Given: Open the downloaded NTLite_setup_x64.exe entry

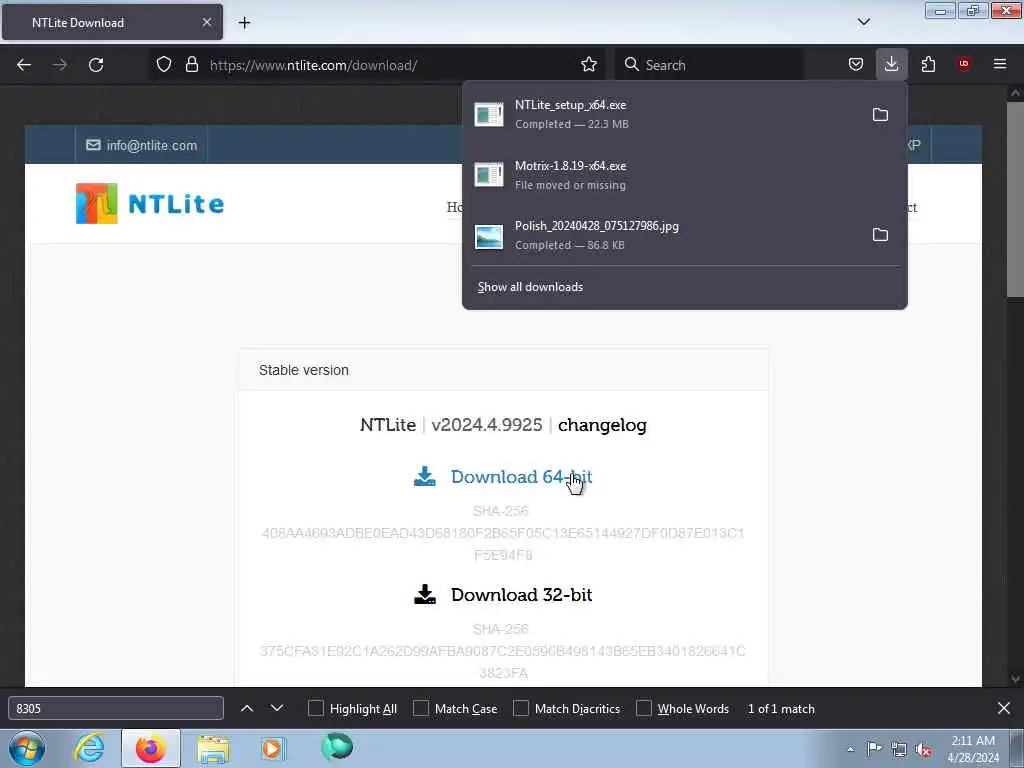Looking at the screenshot, I should 666,114.
